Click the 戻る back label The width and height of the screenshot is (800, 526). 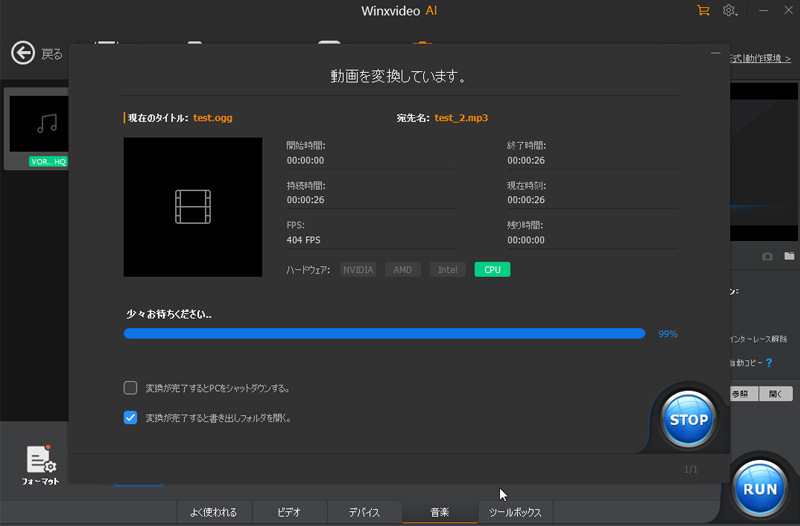[x=52, y=54]
